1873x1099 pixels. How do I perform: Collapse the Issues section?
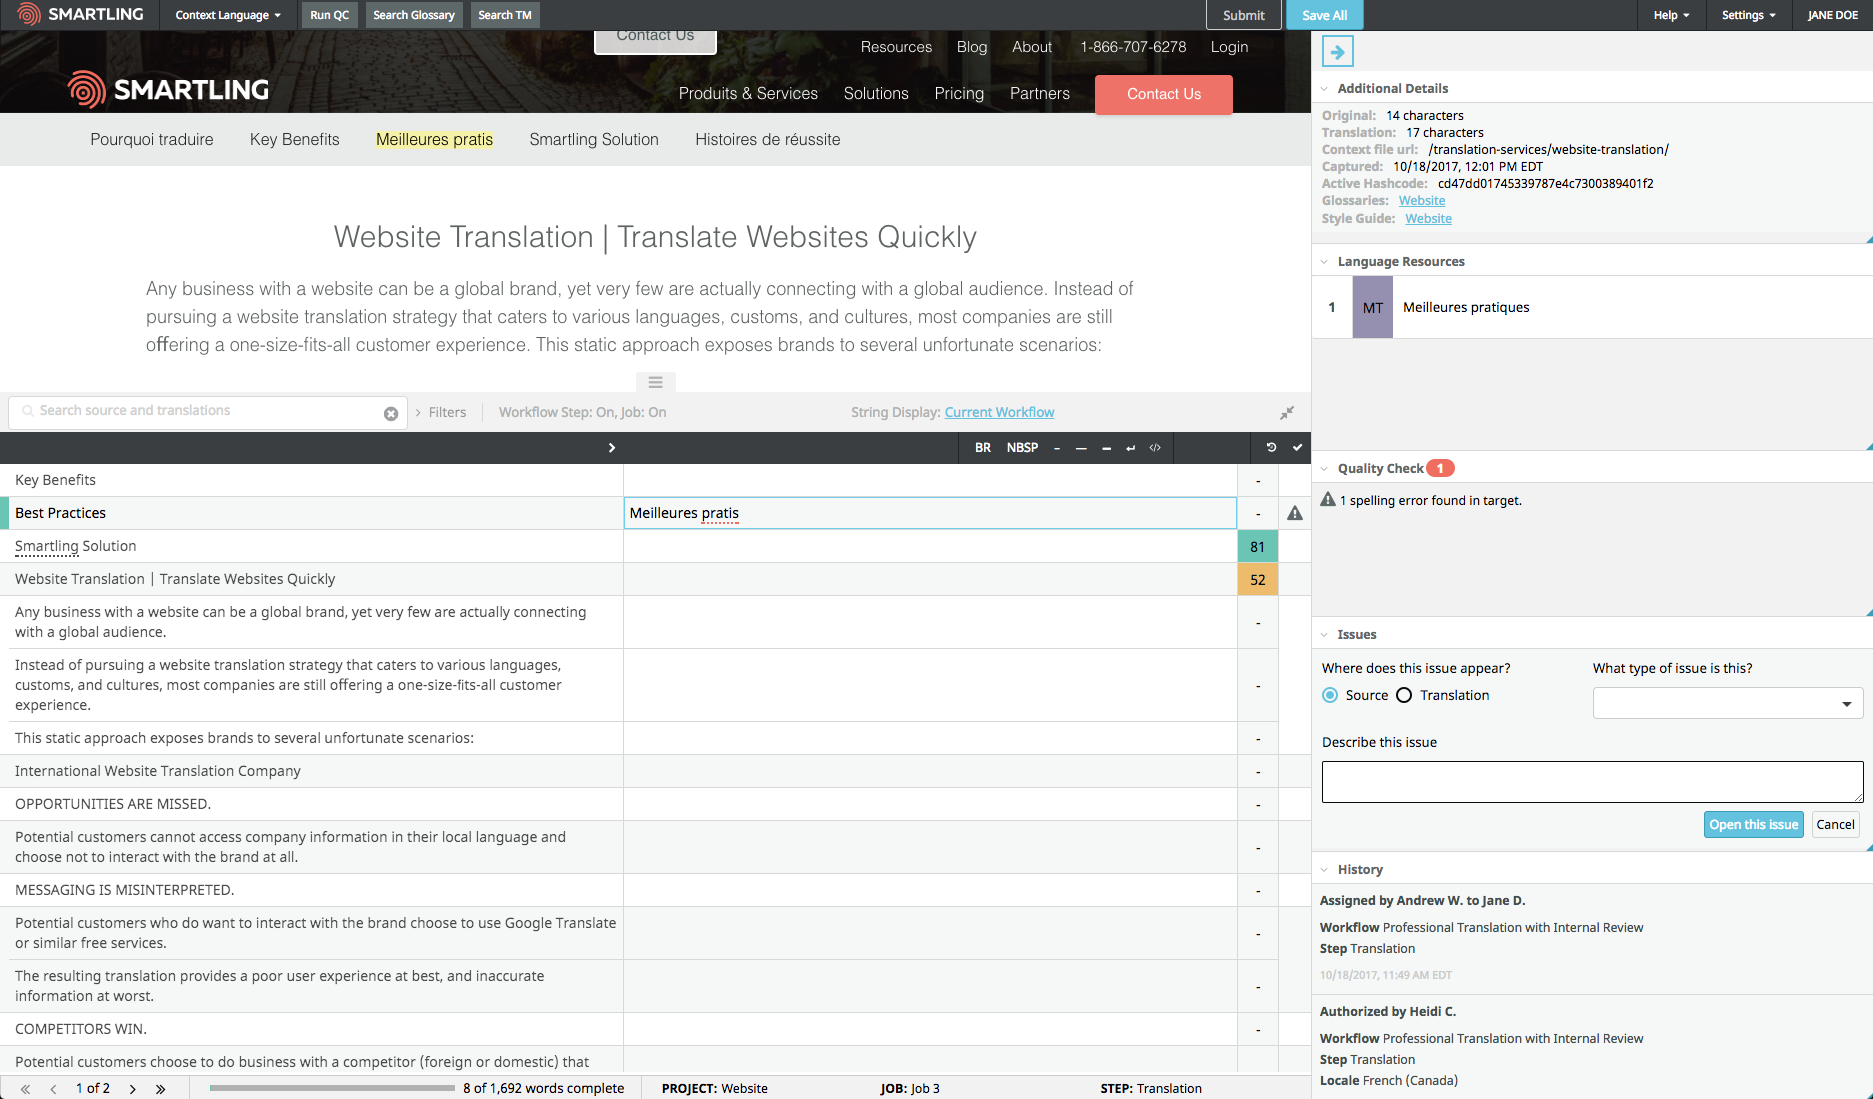point(1324,634)
